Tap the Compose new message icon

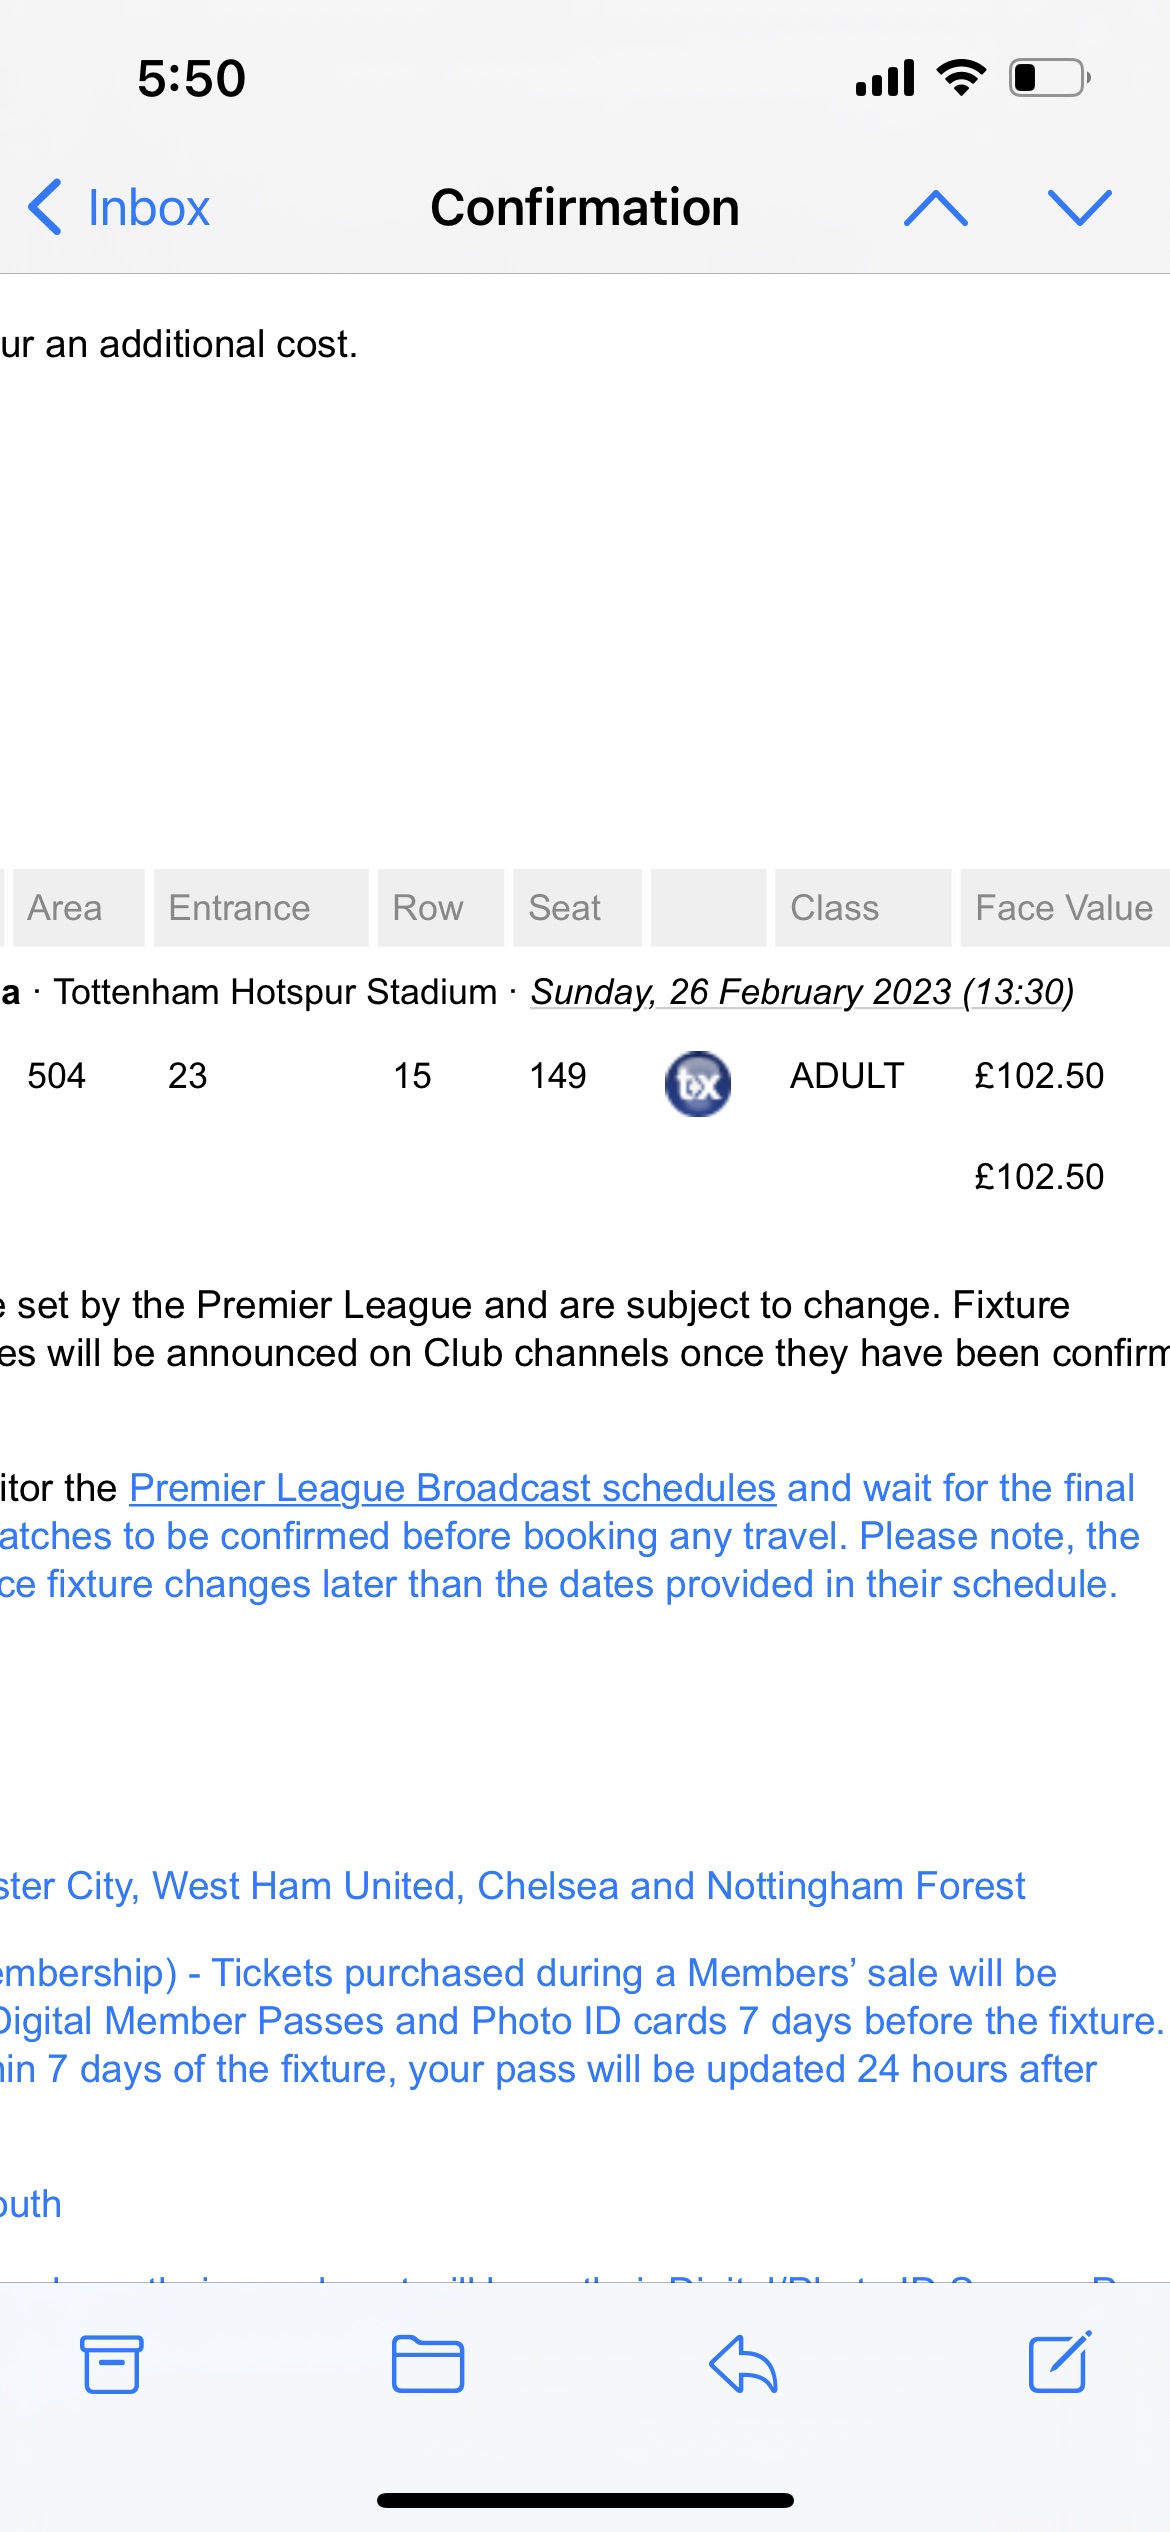click(1060, 2362)
